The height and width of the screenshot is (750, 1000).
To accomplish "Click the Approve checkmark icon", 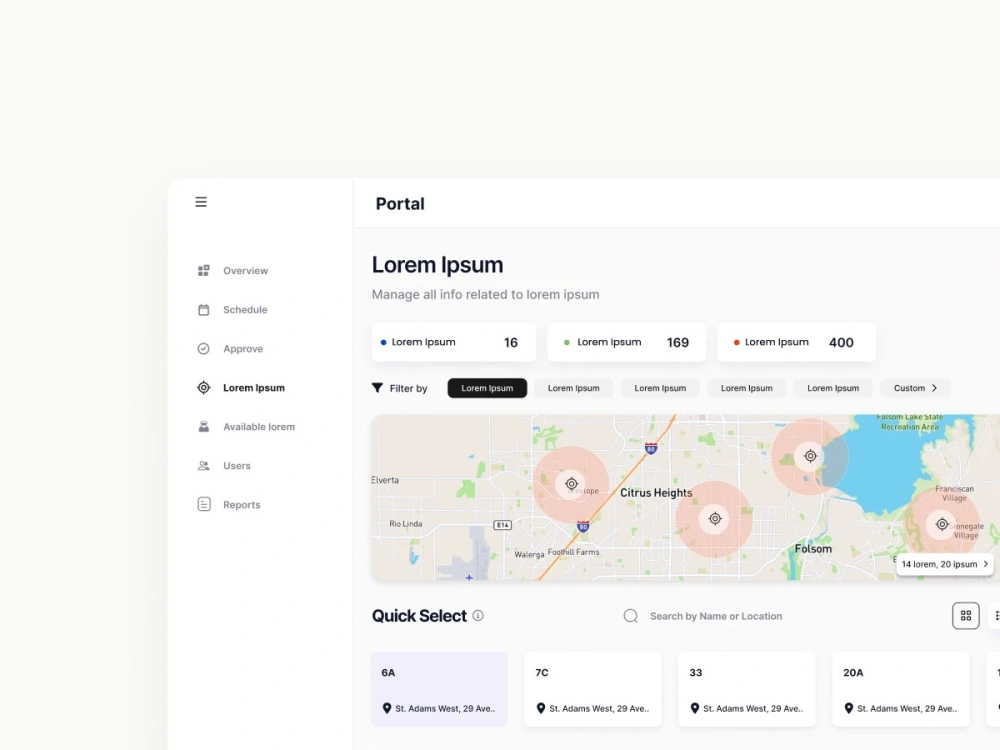I will 203,349.
